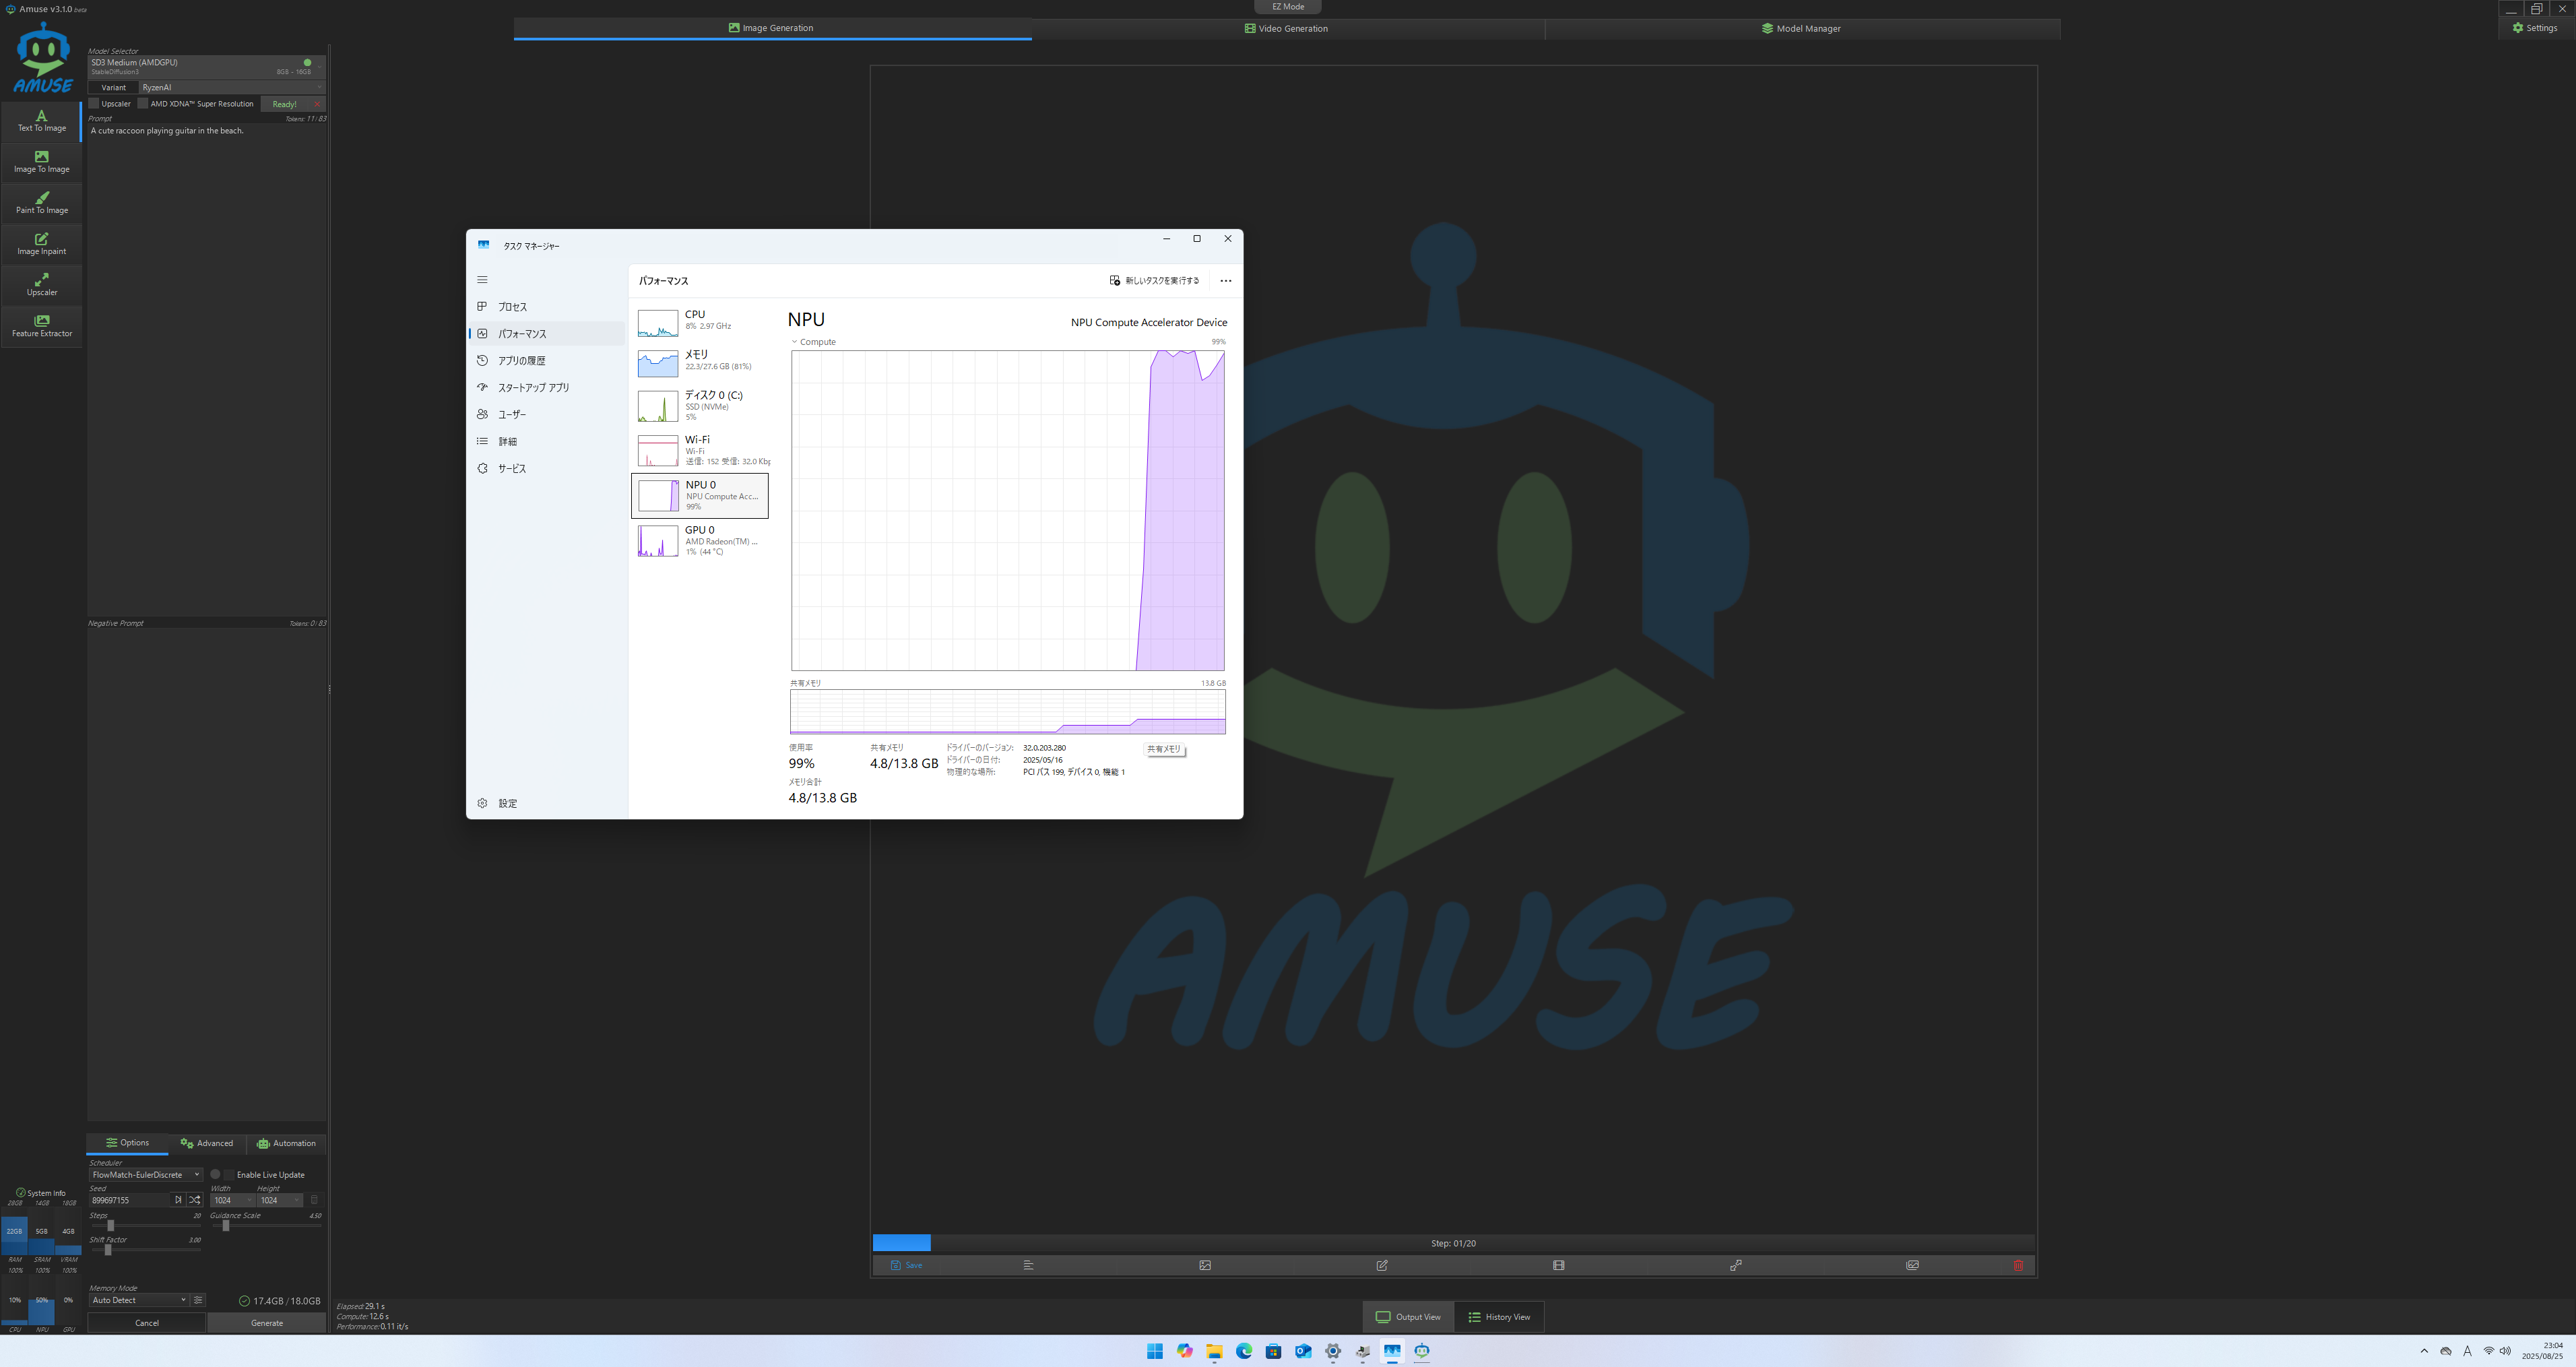Collapse the Compute graph chevron
2576x1367 pixels.
[x=794, y=342]
